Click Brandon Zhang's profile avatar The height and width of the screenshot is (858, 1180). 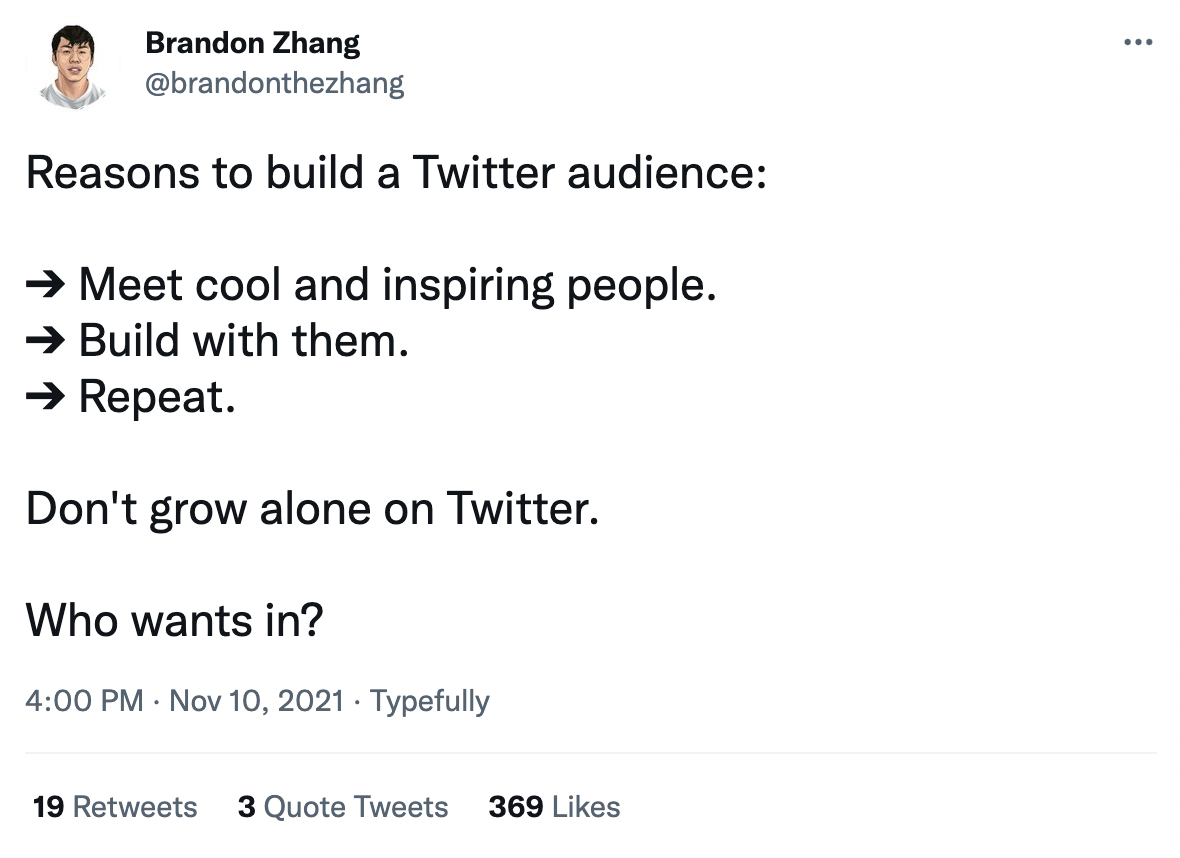tap(73, 65)
